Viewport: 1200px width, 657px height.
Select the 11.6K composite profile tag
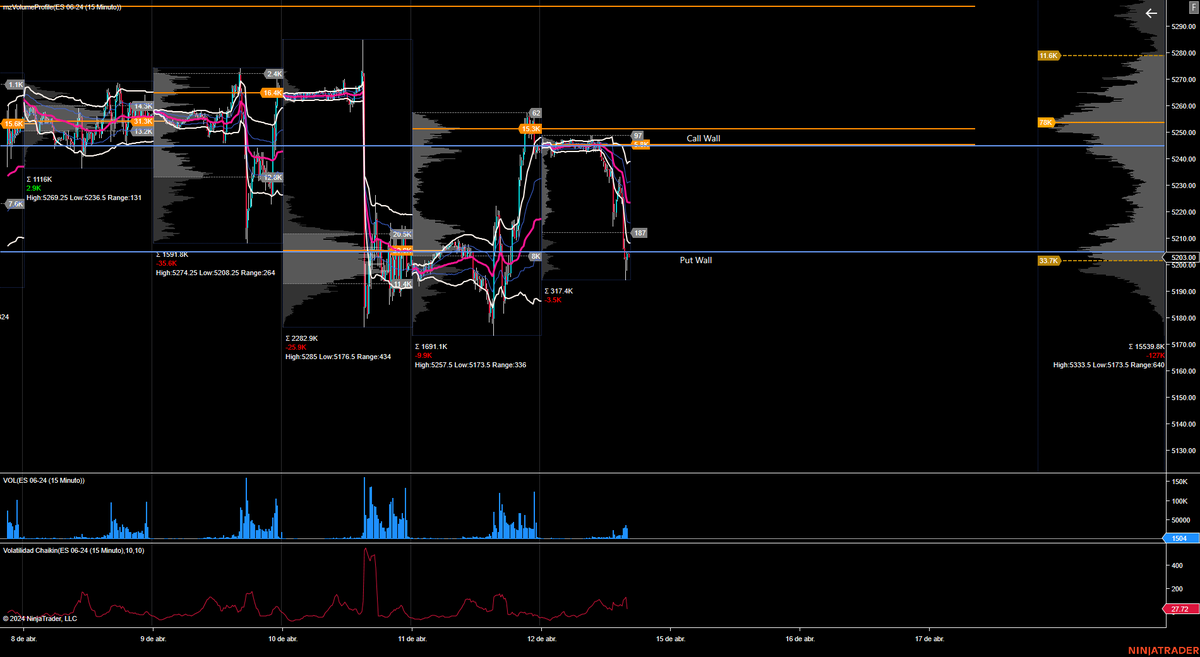tap(1048, 56)
